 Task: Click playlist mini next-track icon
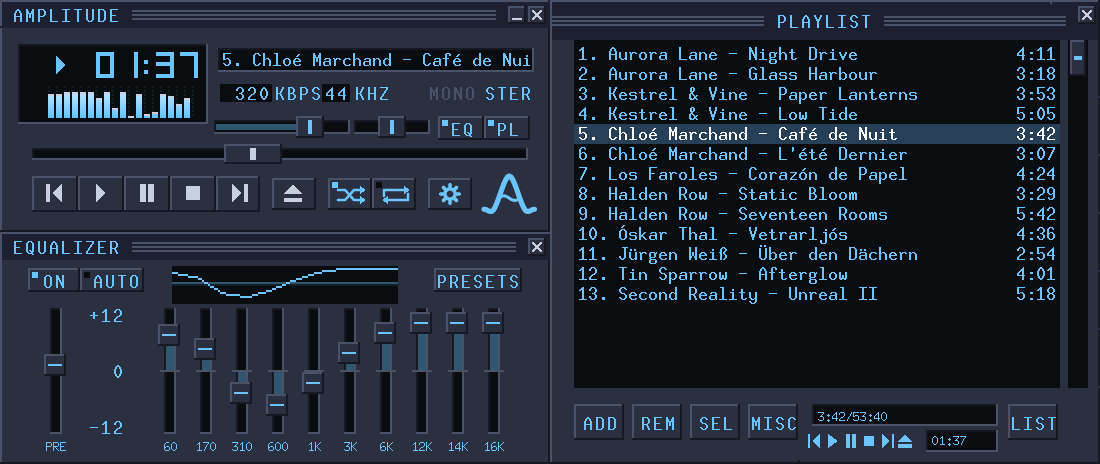point(887,441)
